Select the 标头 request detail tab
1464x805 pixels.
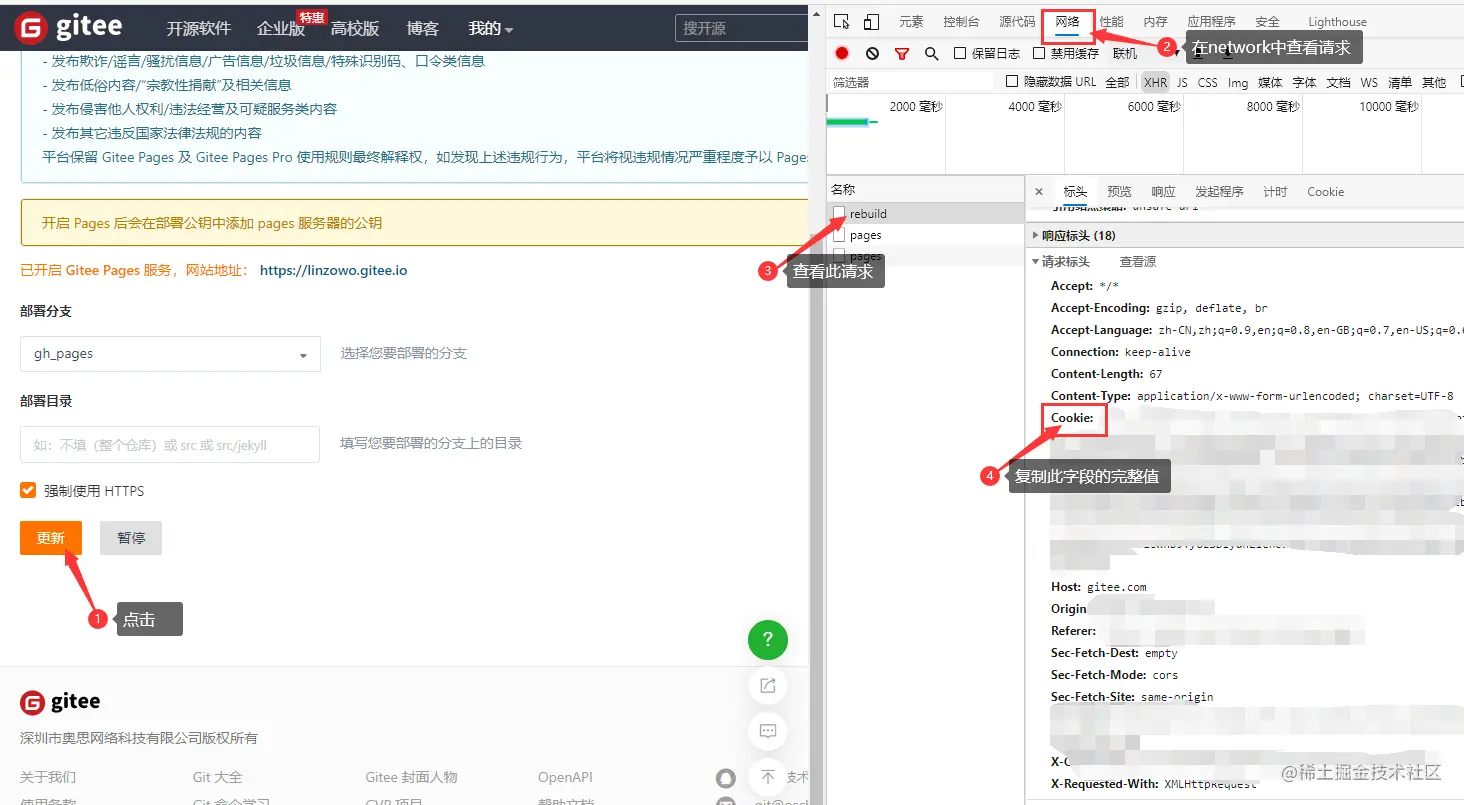[1075, 192]
